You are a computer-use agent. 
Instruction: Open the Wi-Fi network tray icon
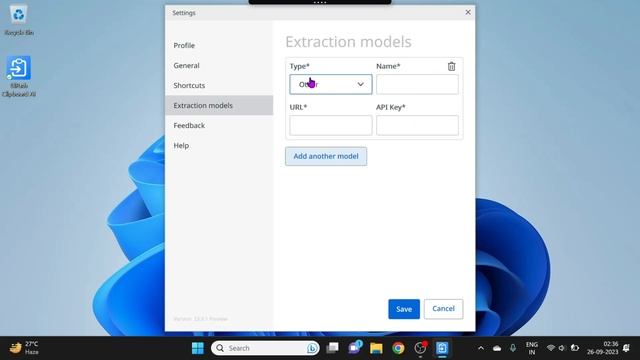[551, 348]
